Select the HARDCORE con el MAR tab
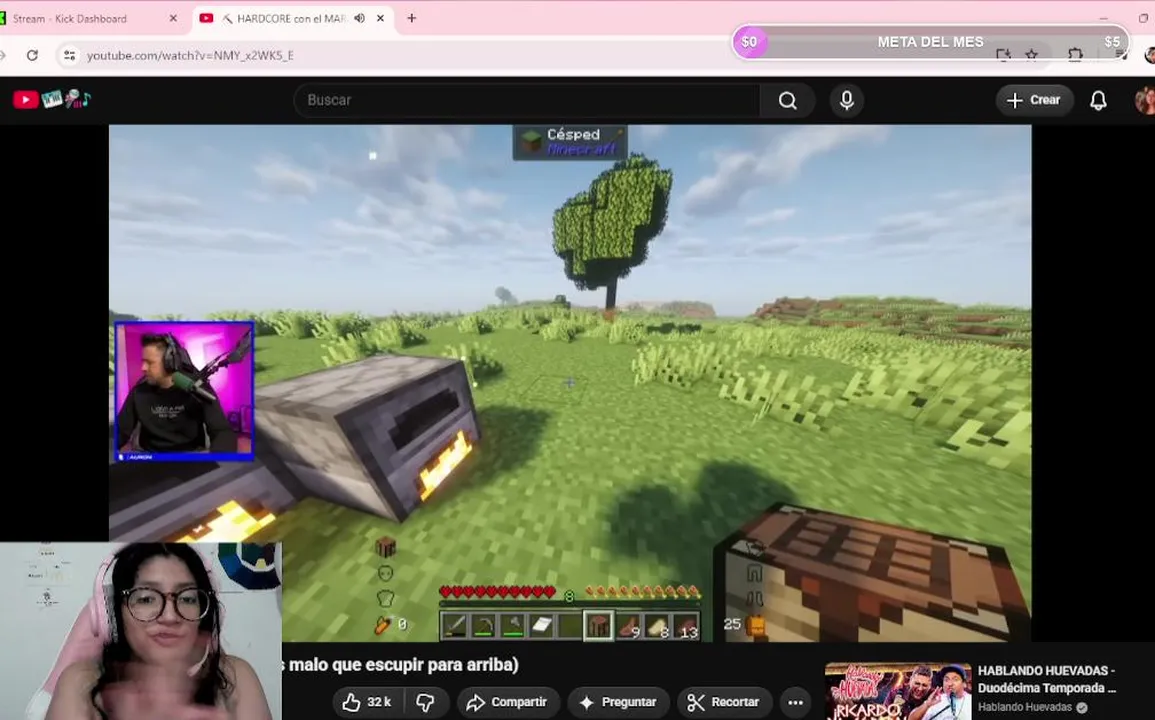The width and height of the screenshot is (1155, 720). click(x=292, y=18)
